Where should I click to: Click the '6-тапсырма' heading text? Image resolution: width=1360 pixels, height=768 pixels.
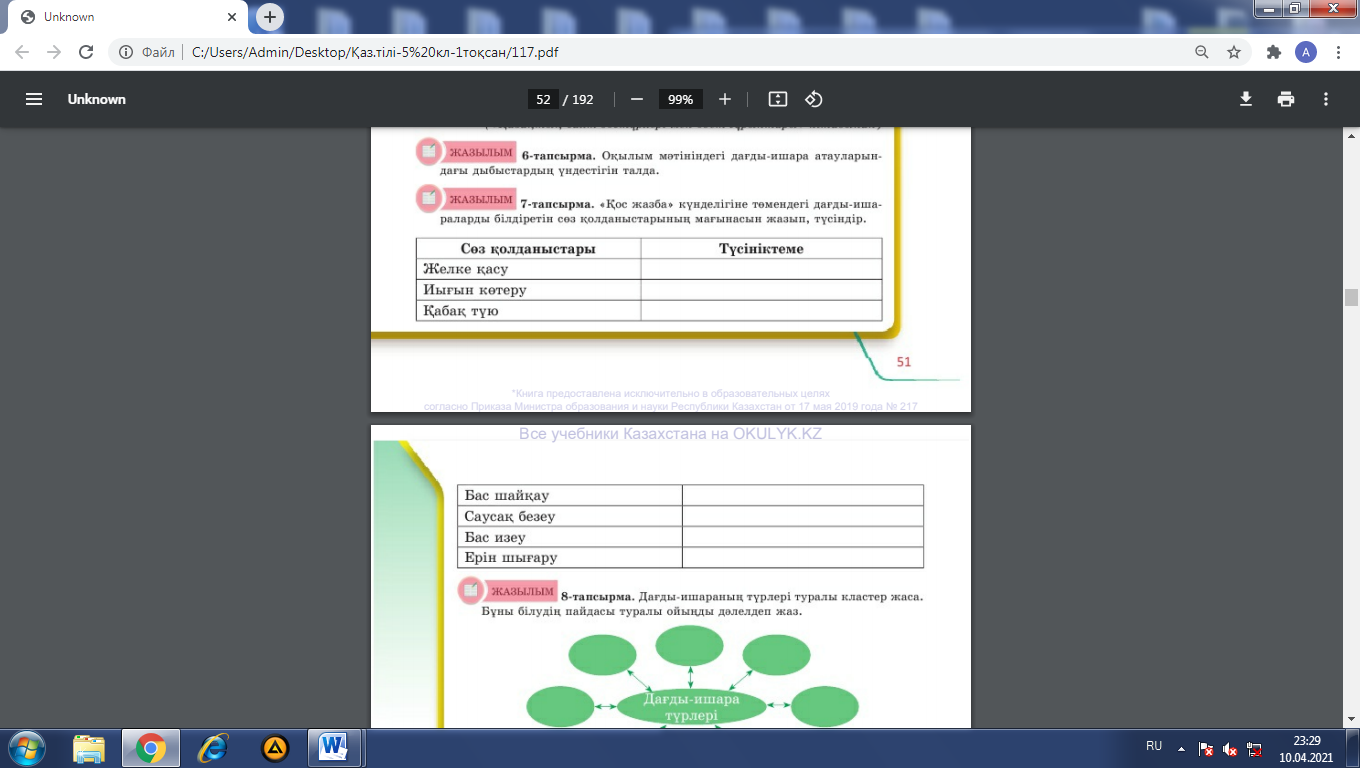click(558, 155)
